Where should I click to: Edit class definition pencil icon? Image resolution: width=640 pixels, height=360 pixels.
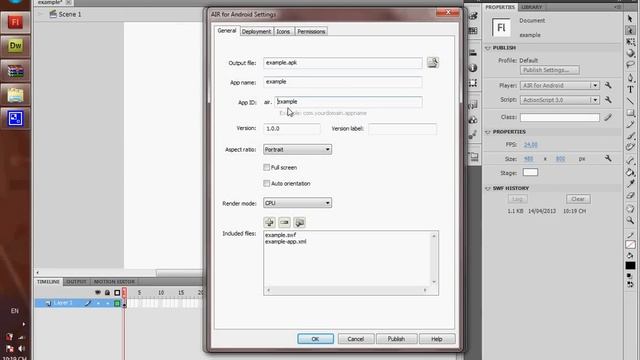coord(608,117)
